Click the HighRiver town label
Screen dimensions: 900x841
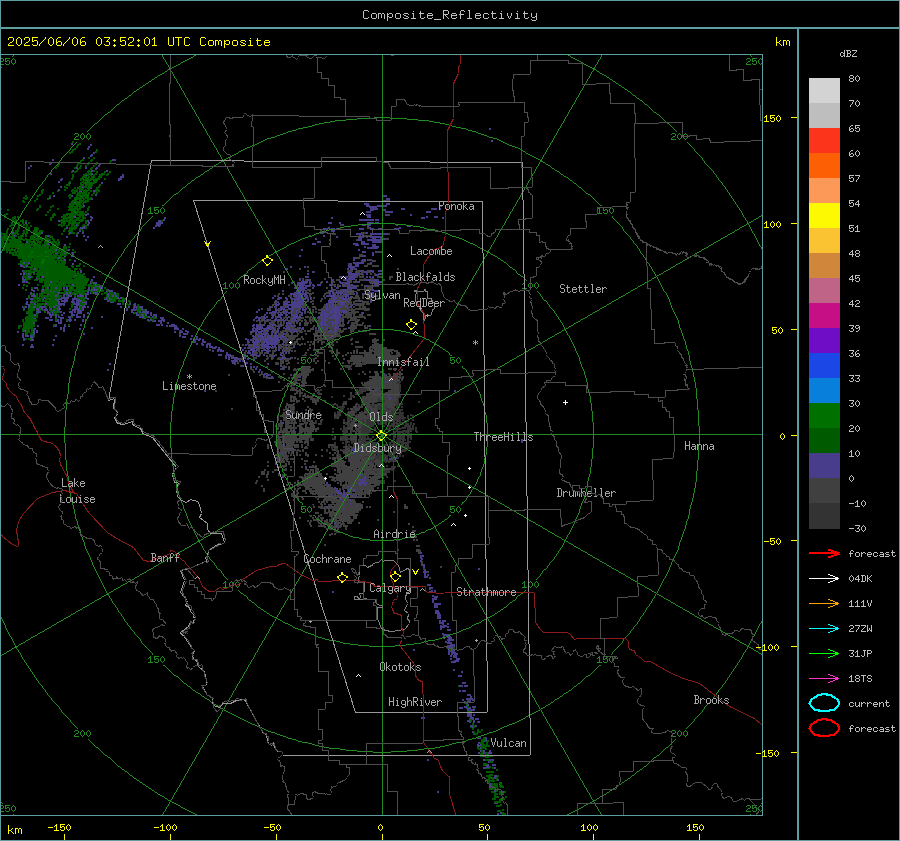pyautogui.click(x=415, y=702)
